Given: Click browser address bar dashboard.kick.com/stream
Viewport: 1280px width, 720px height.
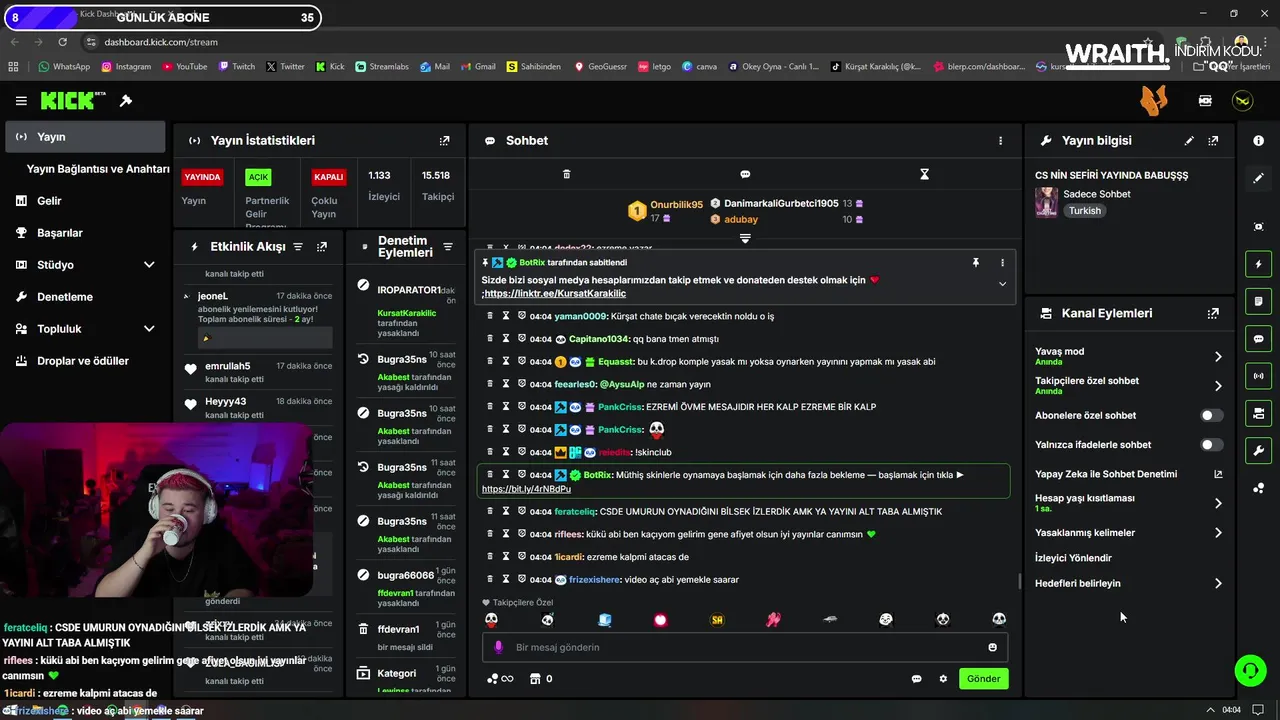Looking at the screenshot, I should click(161, 42).
